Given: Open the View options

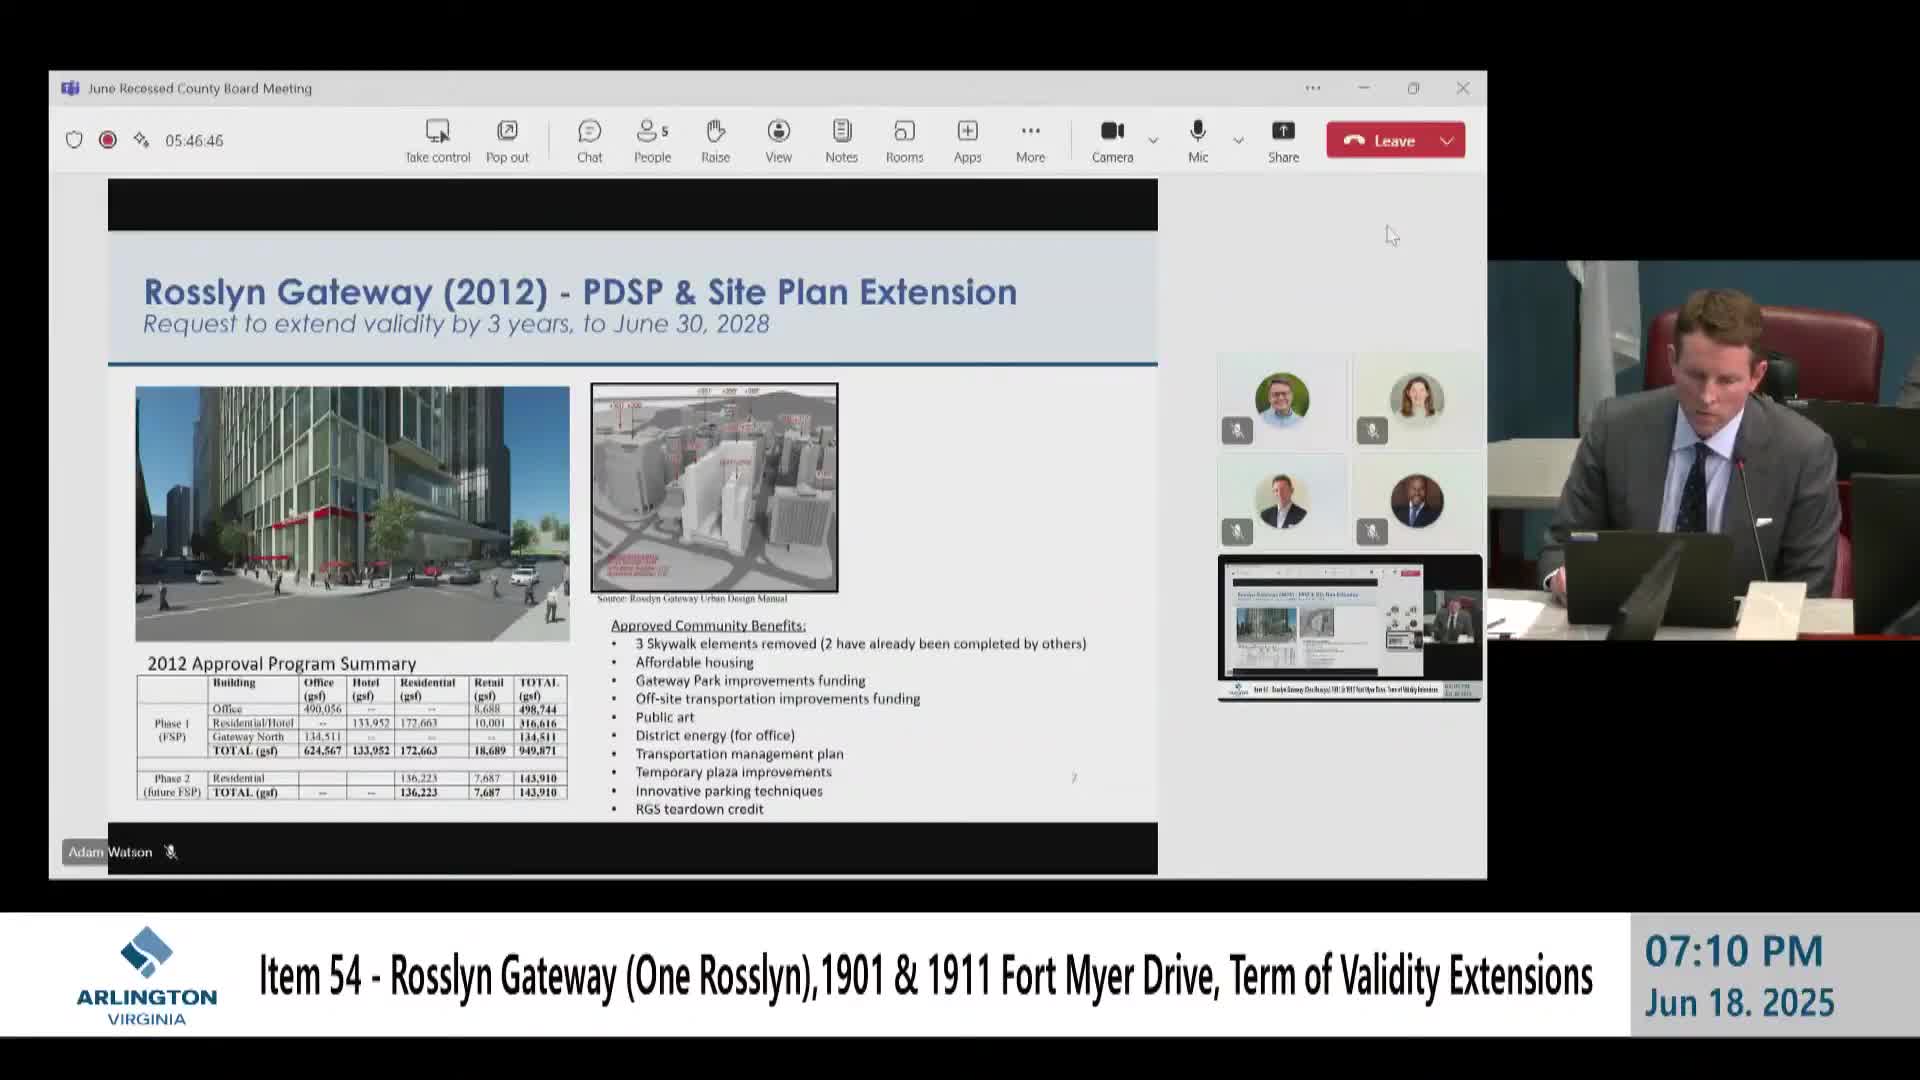Looking at the screenshot, I should pos(778,140).
